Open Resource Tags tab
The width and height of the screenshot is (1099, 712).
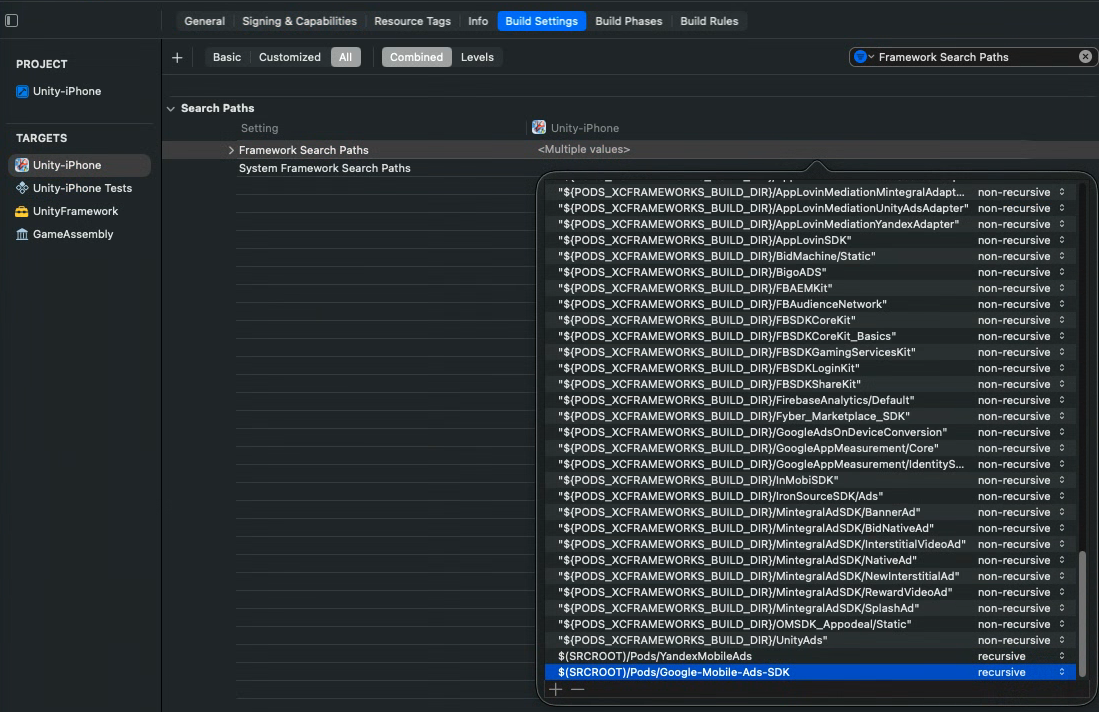412,21
